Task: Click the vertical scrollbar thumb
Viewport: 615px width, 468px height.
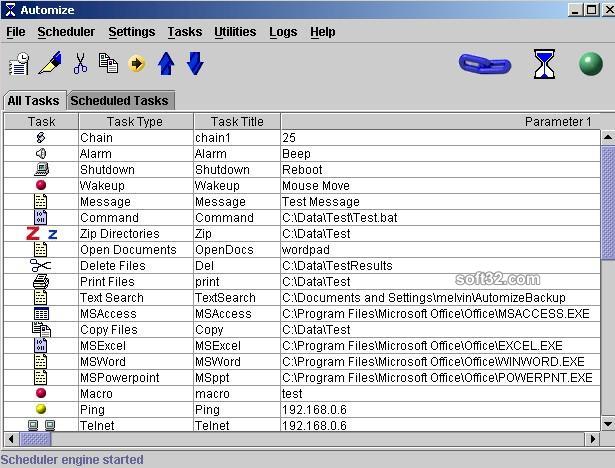Action: pos(608,202)
